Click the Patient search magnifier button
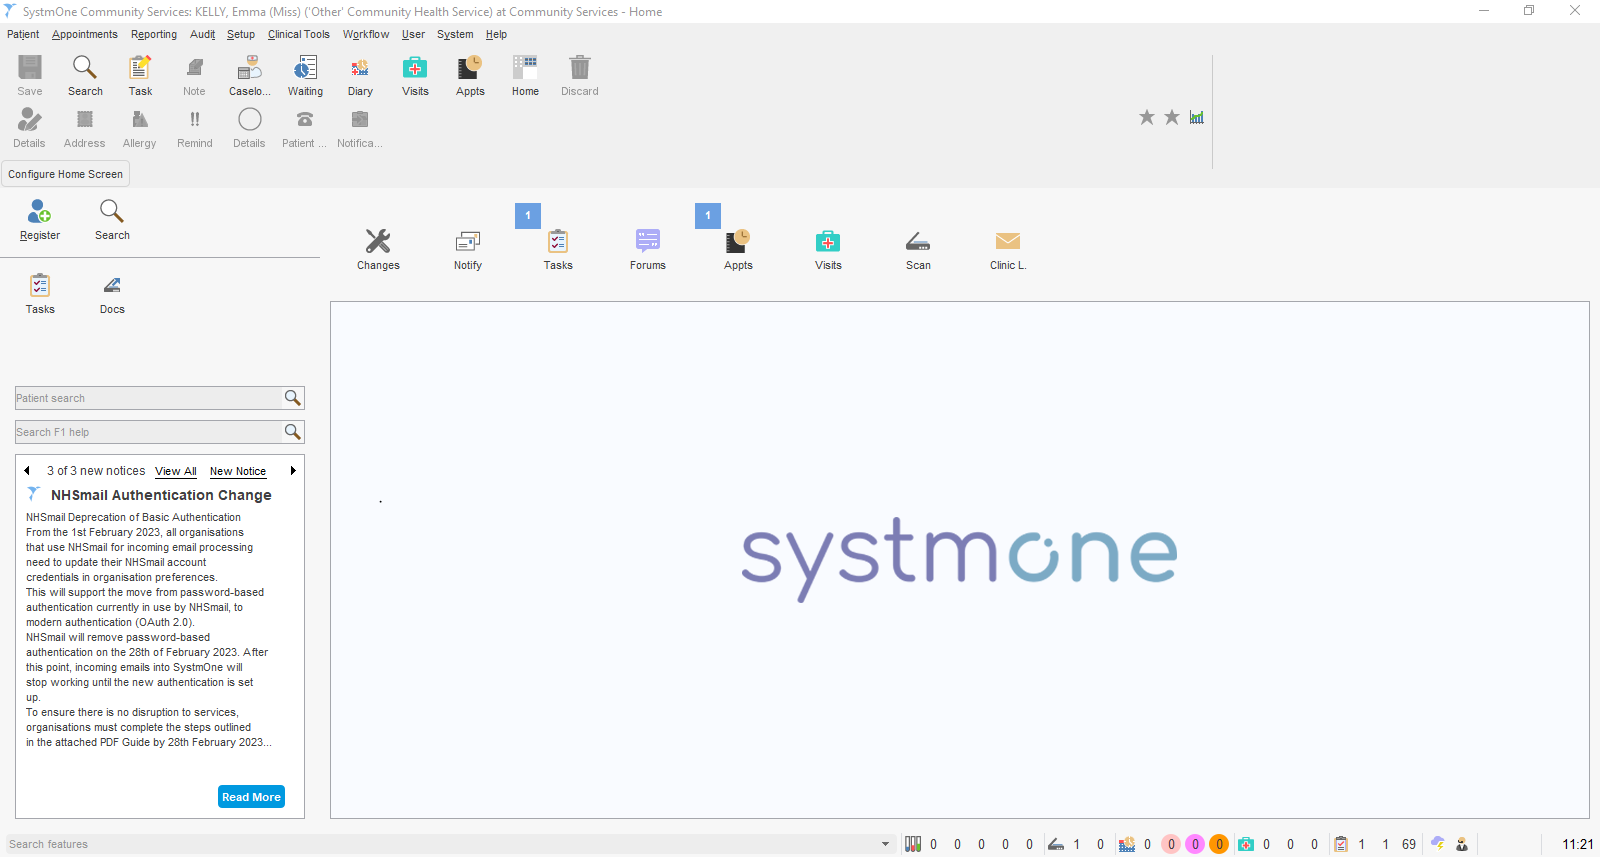This screenshot has height=857, width=1600. [292, 398]
